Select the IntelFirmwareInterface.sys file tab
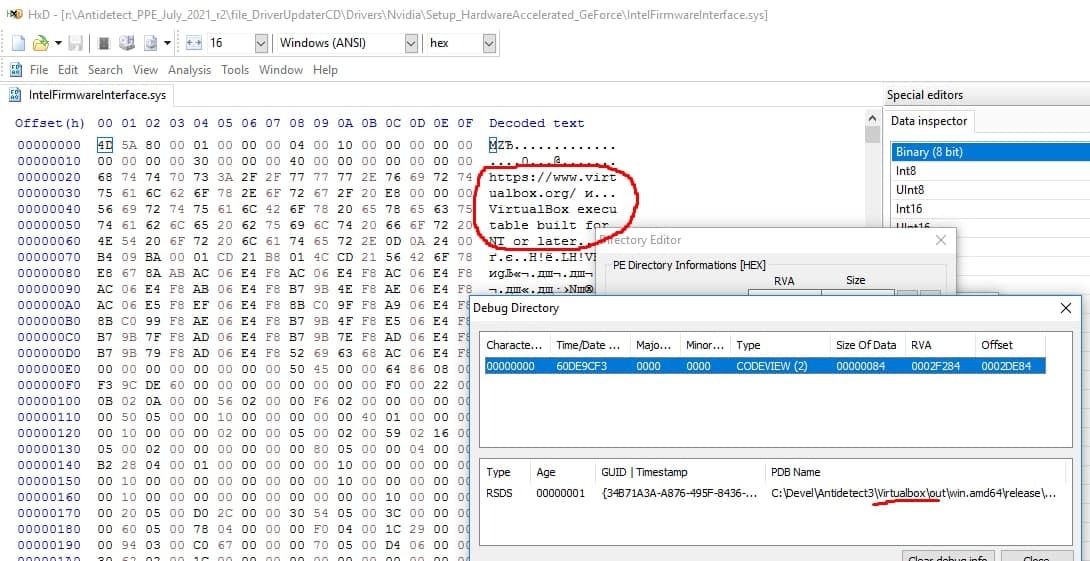This screenshot has width=1090, height=561. point(88,95)
